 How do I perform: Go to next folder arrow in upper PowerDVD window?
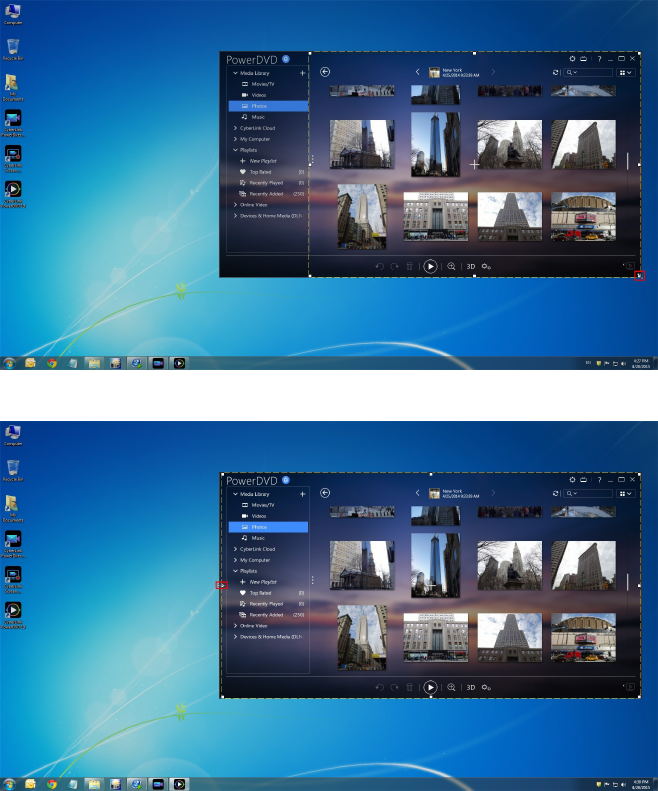click(493, 72)
